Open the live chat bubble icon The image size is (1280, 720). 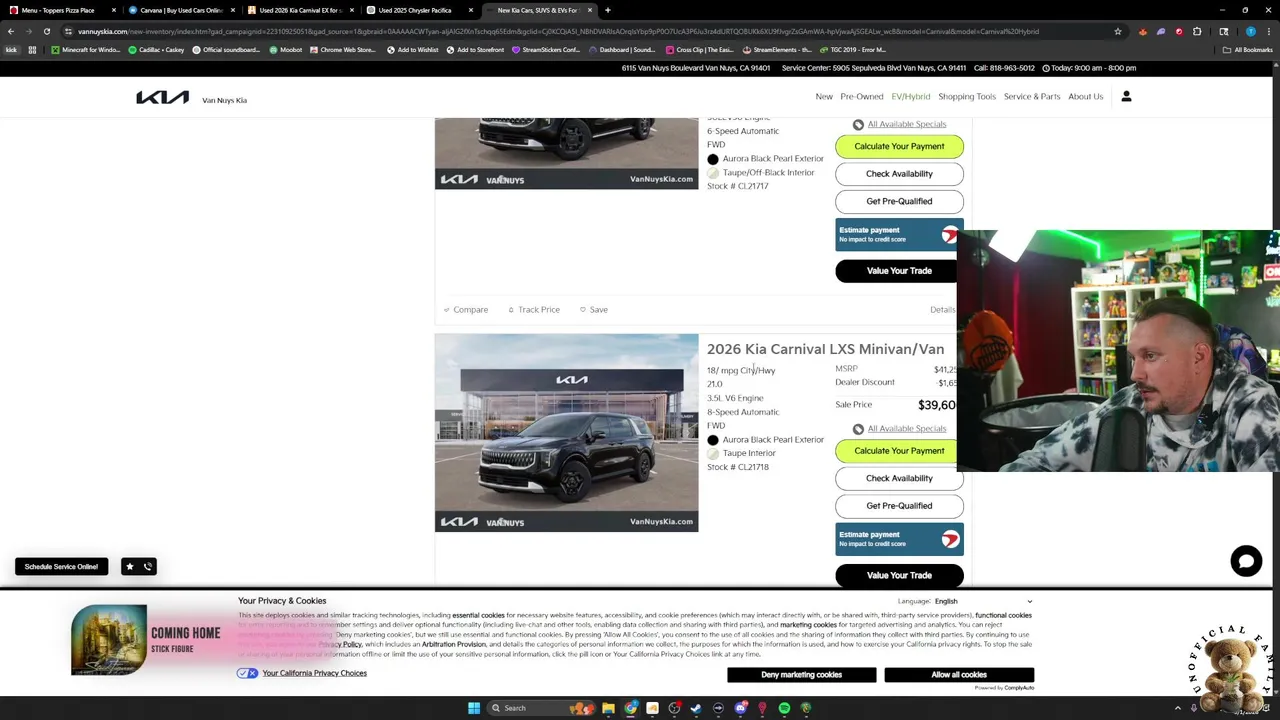point(1246,561)
